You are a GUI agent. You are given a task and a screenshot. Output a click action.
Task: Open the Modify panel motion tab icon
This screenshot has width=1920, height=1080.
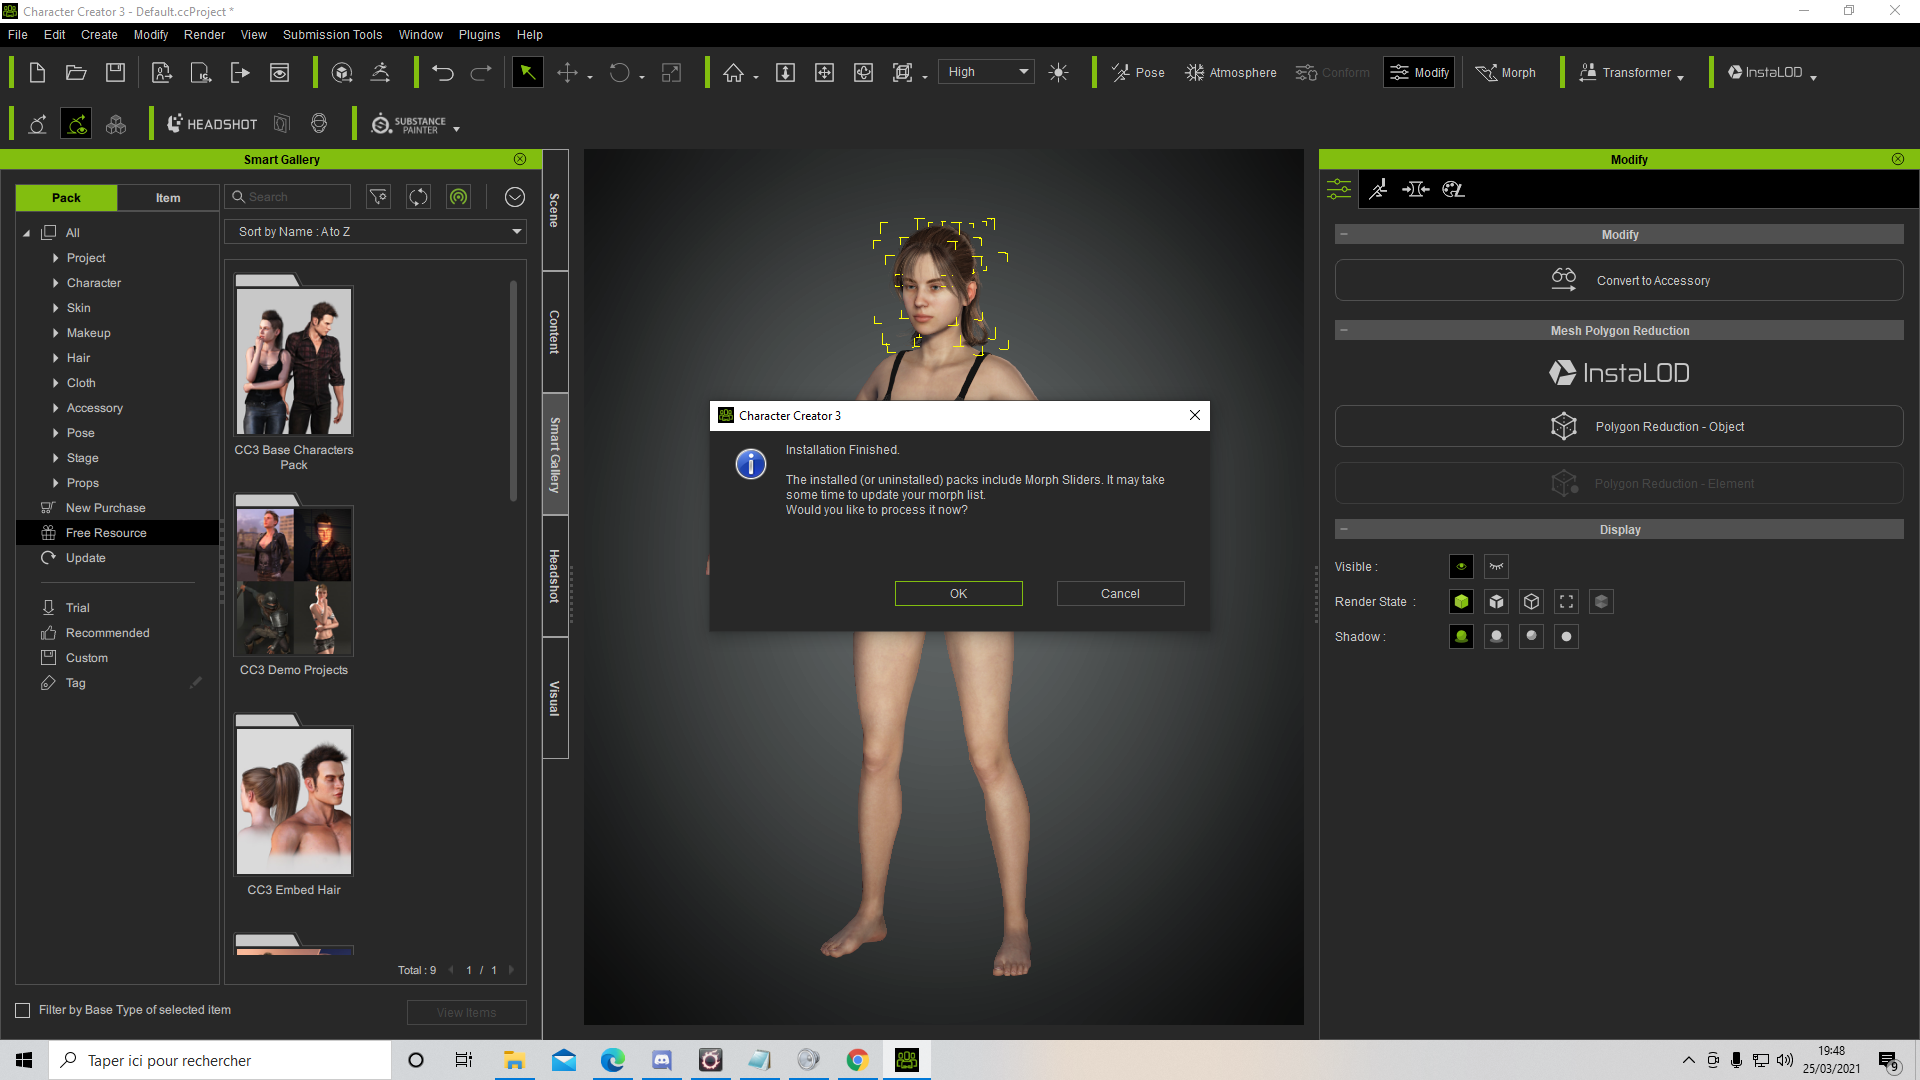1378,189
